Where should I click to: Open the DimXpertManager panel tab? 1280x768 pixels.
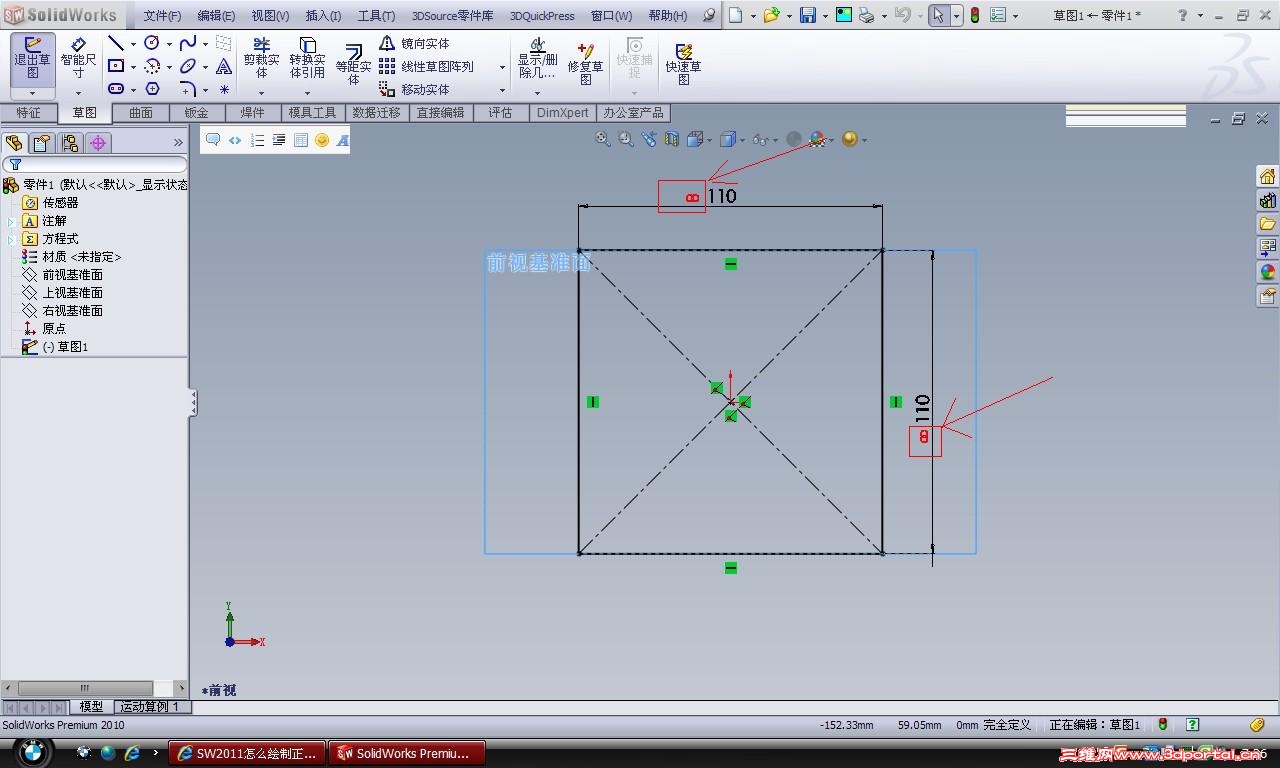point(98,142)
